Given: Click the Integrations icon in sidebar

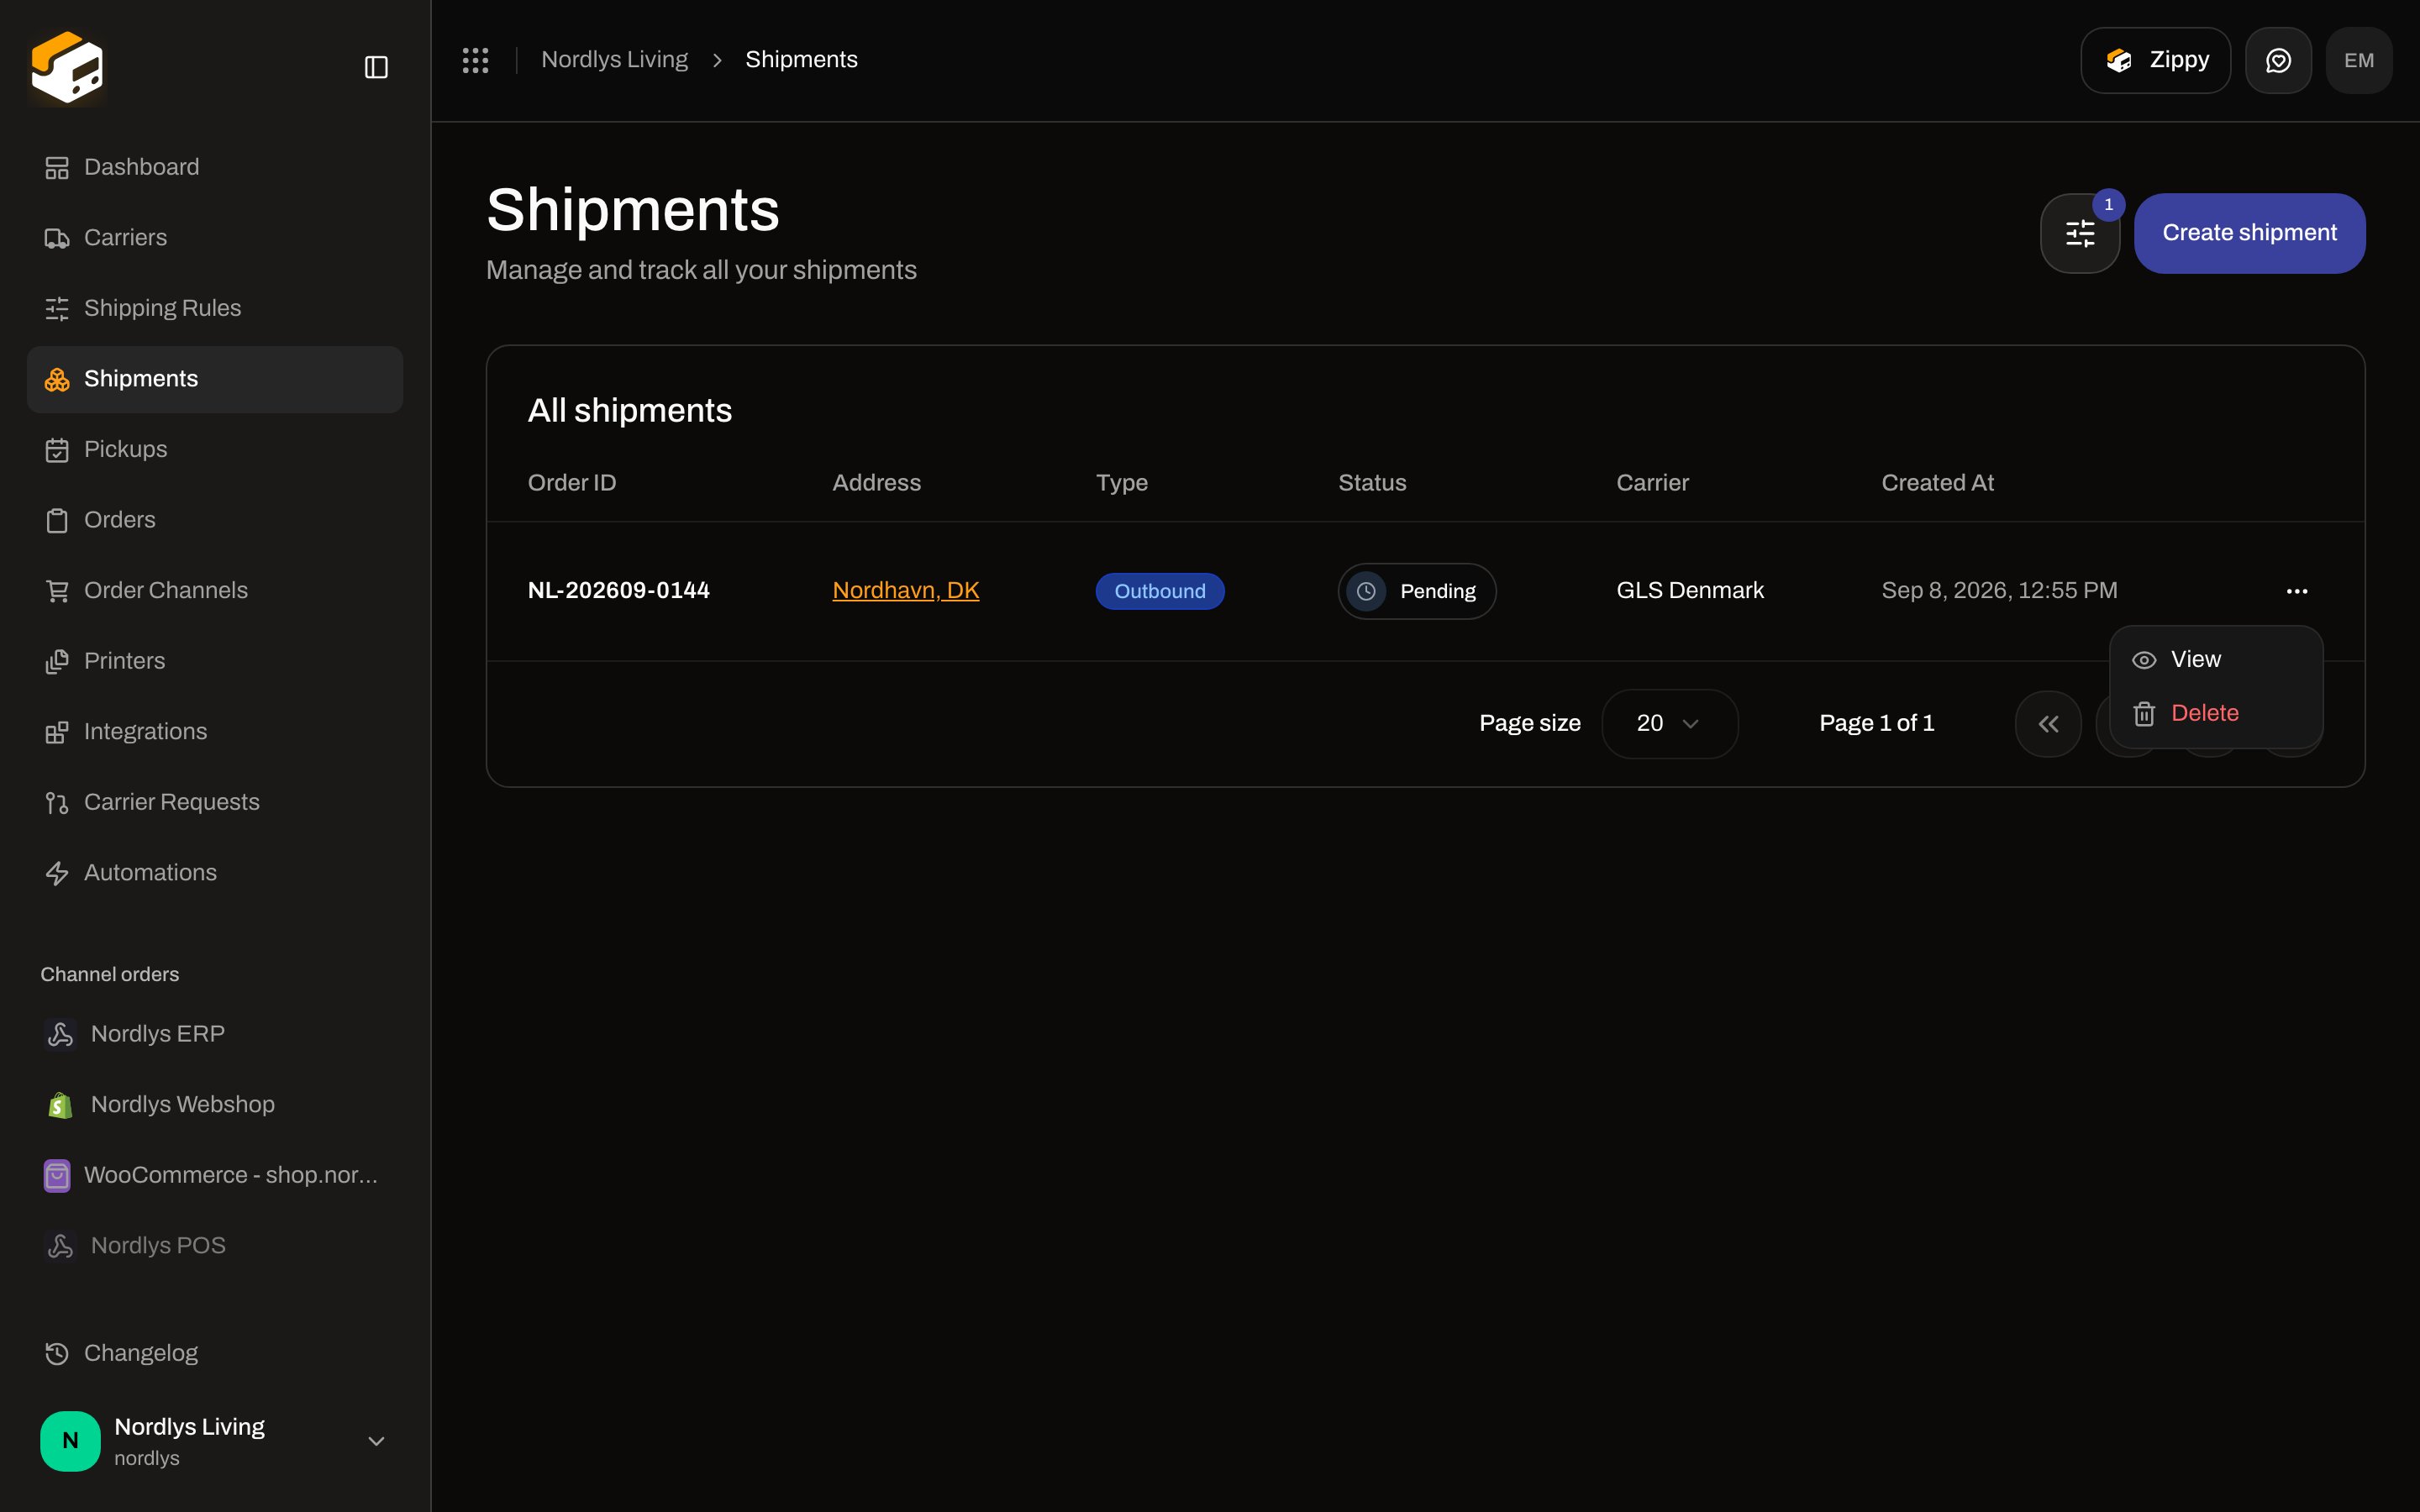Looking at the screenshot, I should (x=57, y=732).
